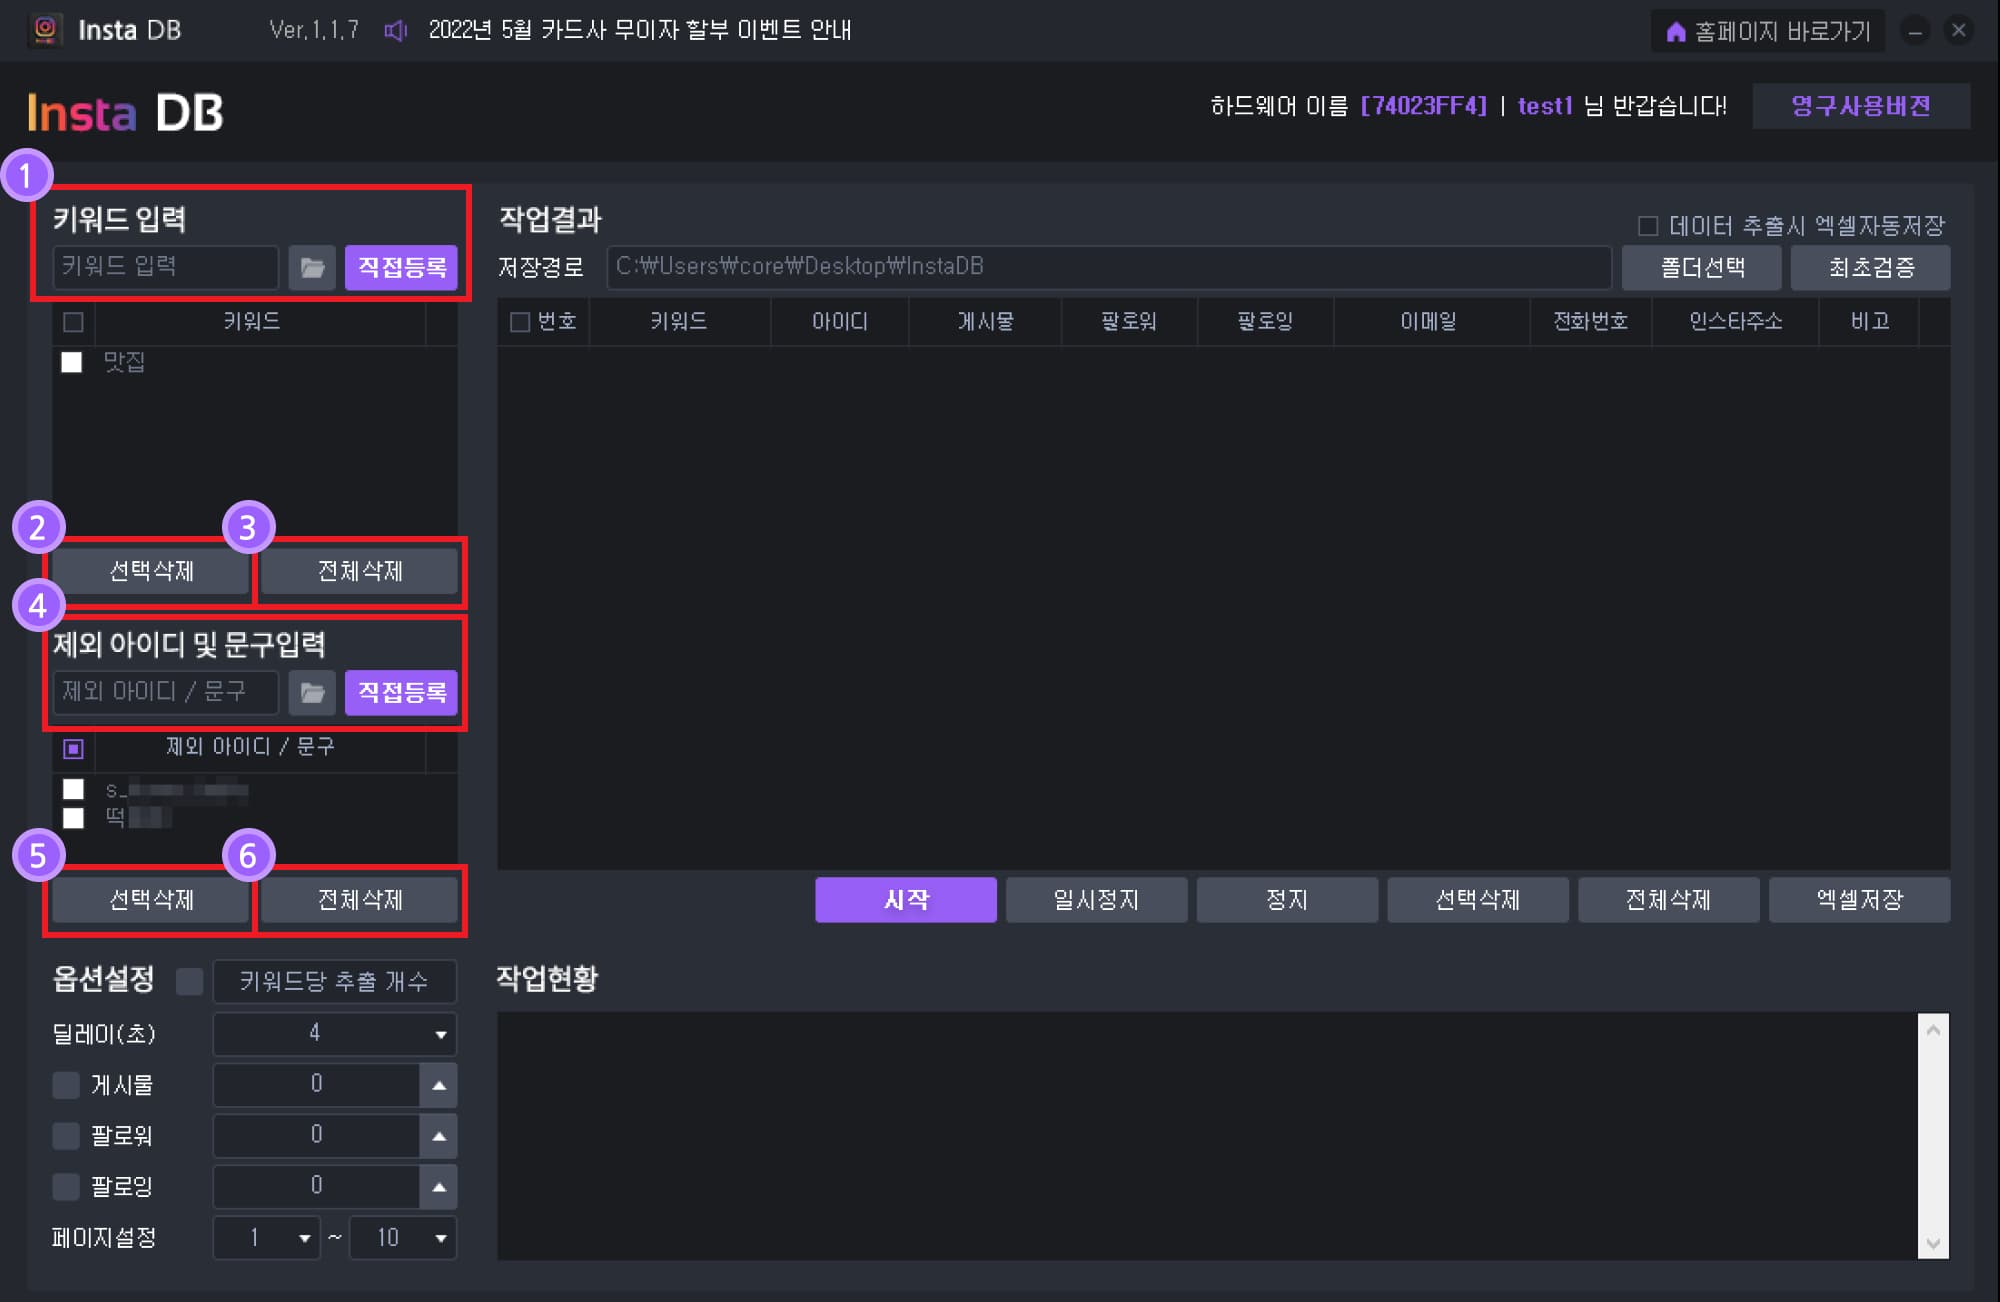Viewport: 2000px width, 1302px height.
Task: Click the 게시물 column header in results
Action: click(986, 322)
